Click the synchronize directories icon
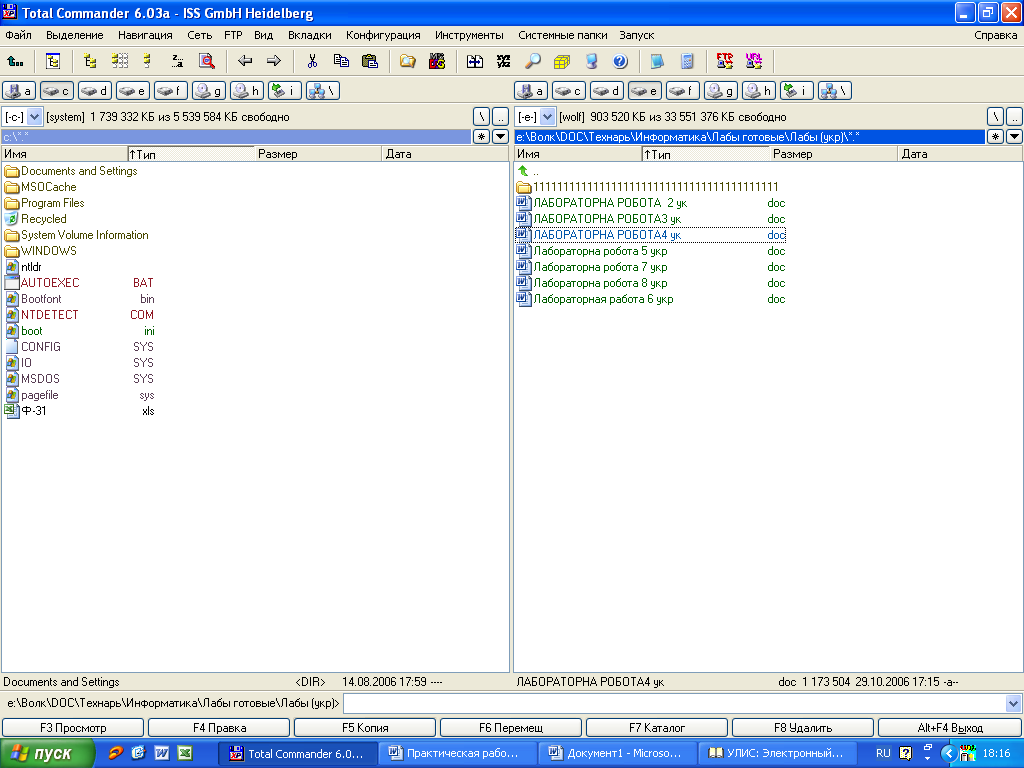This screenshot has height=768, width=1024. (475, 61)
